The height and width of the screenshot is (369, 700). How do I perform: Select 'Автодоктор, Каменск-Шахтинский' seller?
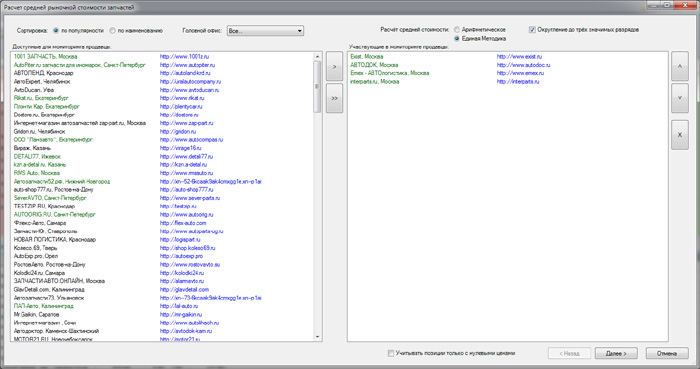coord(56,331)
